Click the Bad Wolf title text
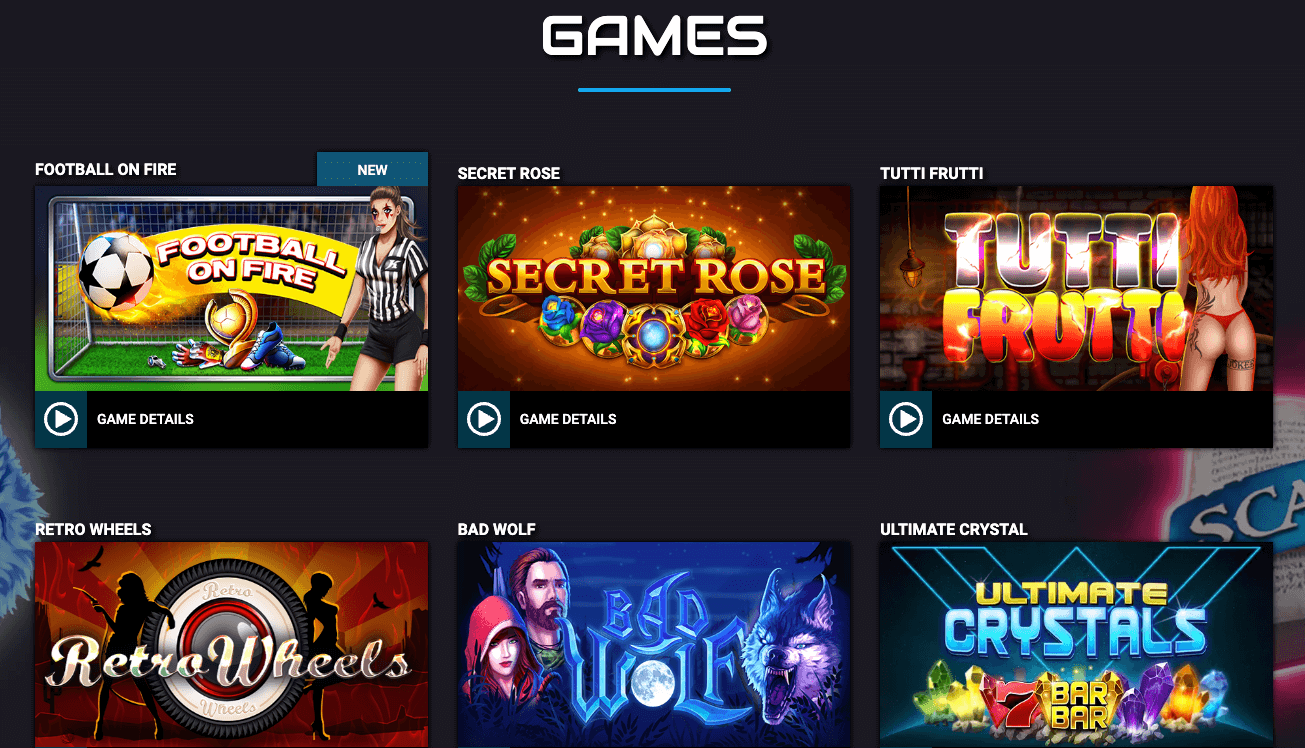Viewport: 1305px width, 748px height. click(496, 529)
